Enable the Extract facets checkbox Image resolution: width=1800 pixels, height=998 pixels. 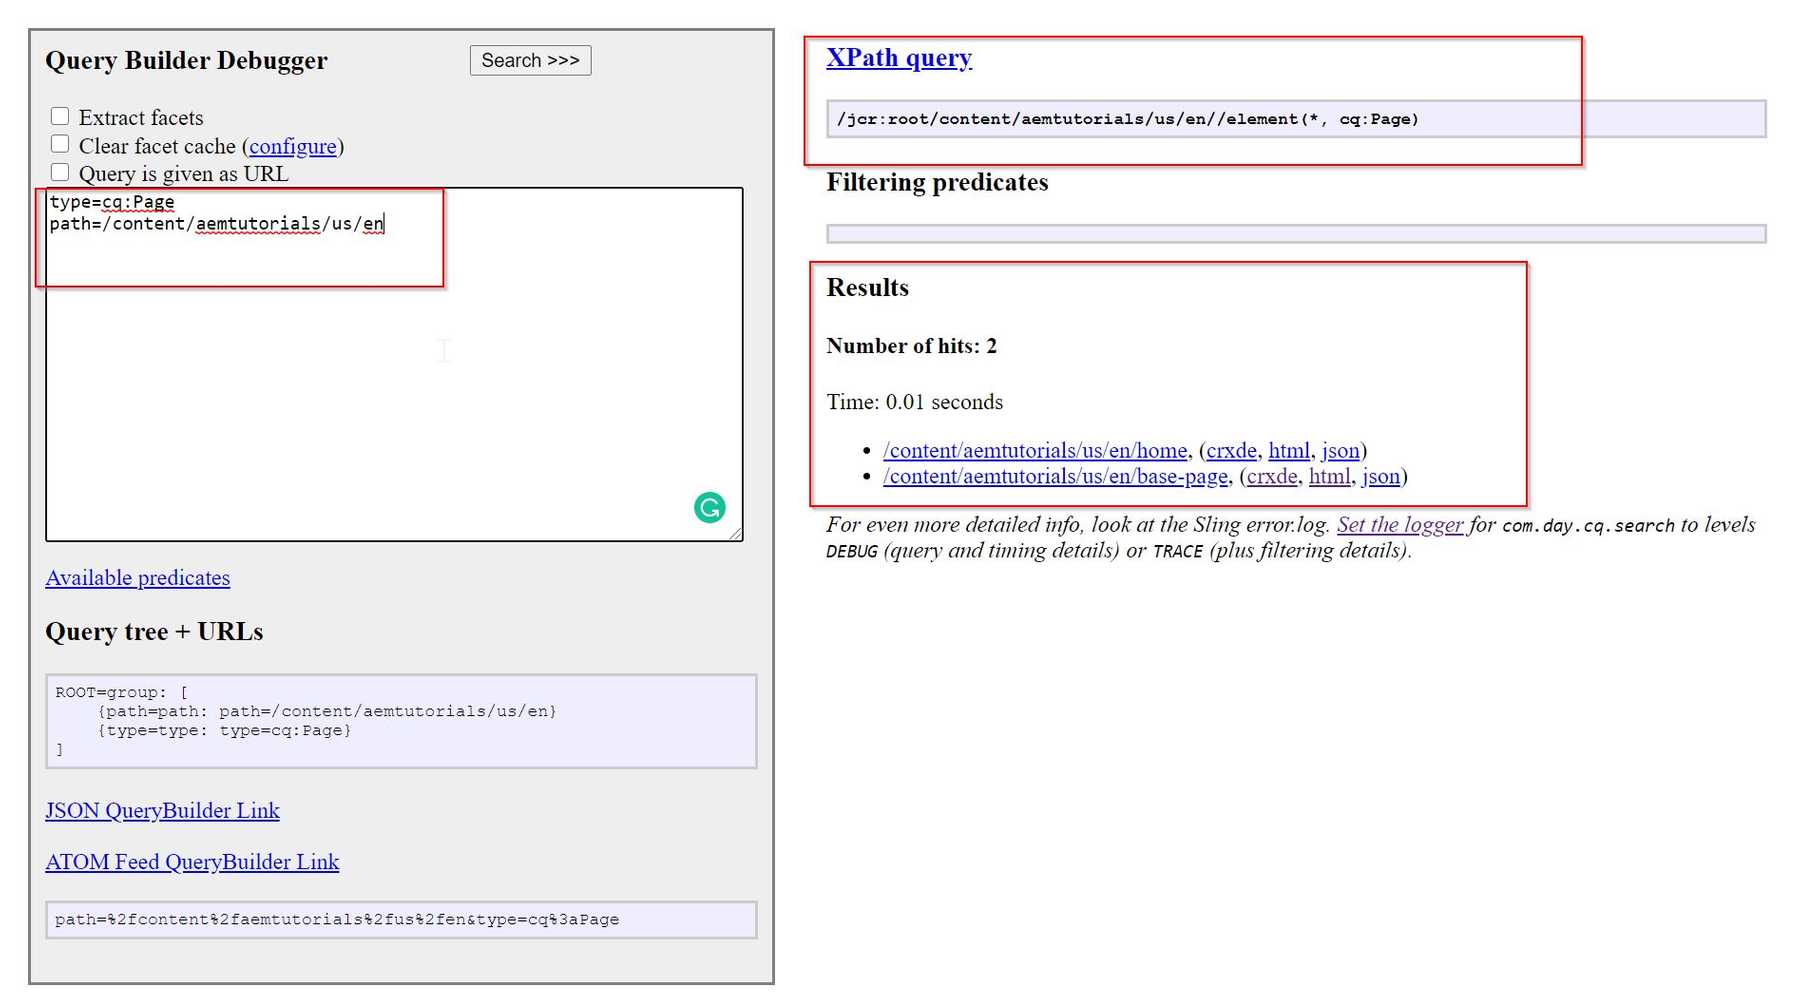60,115
